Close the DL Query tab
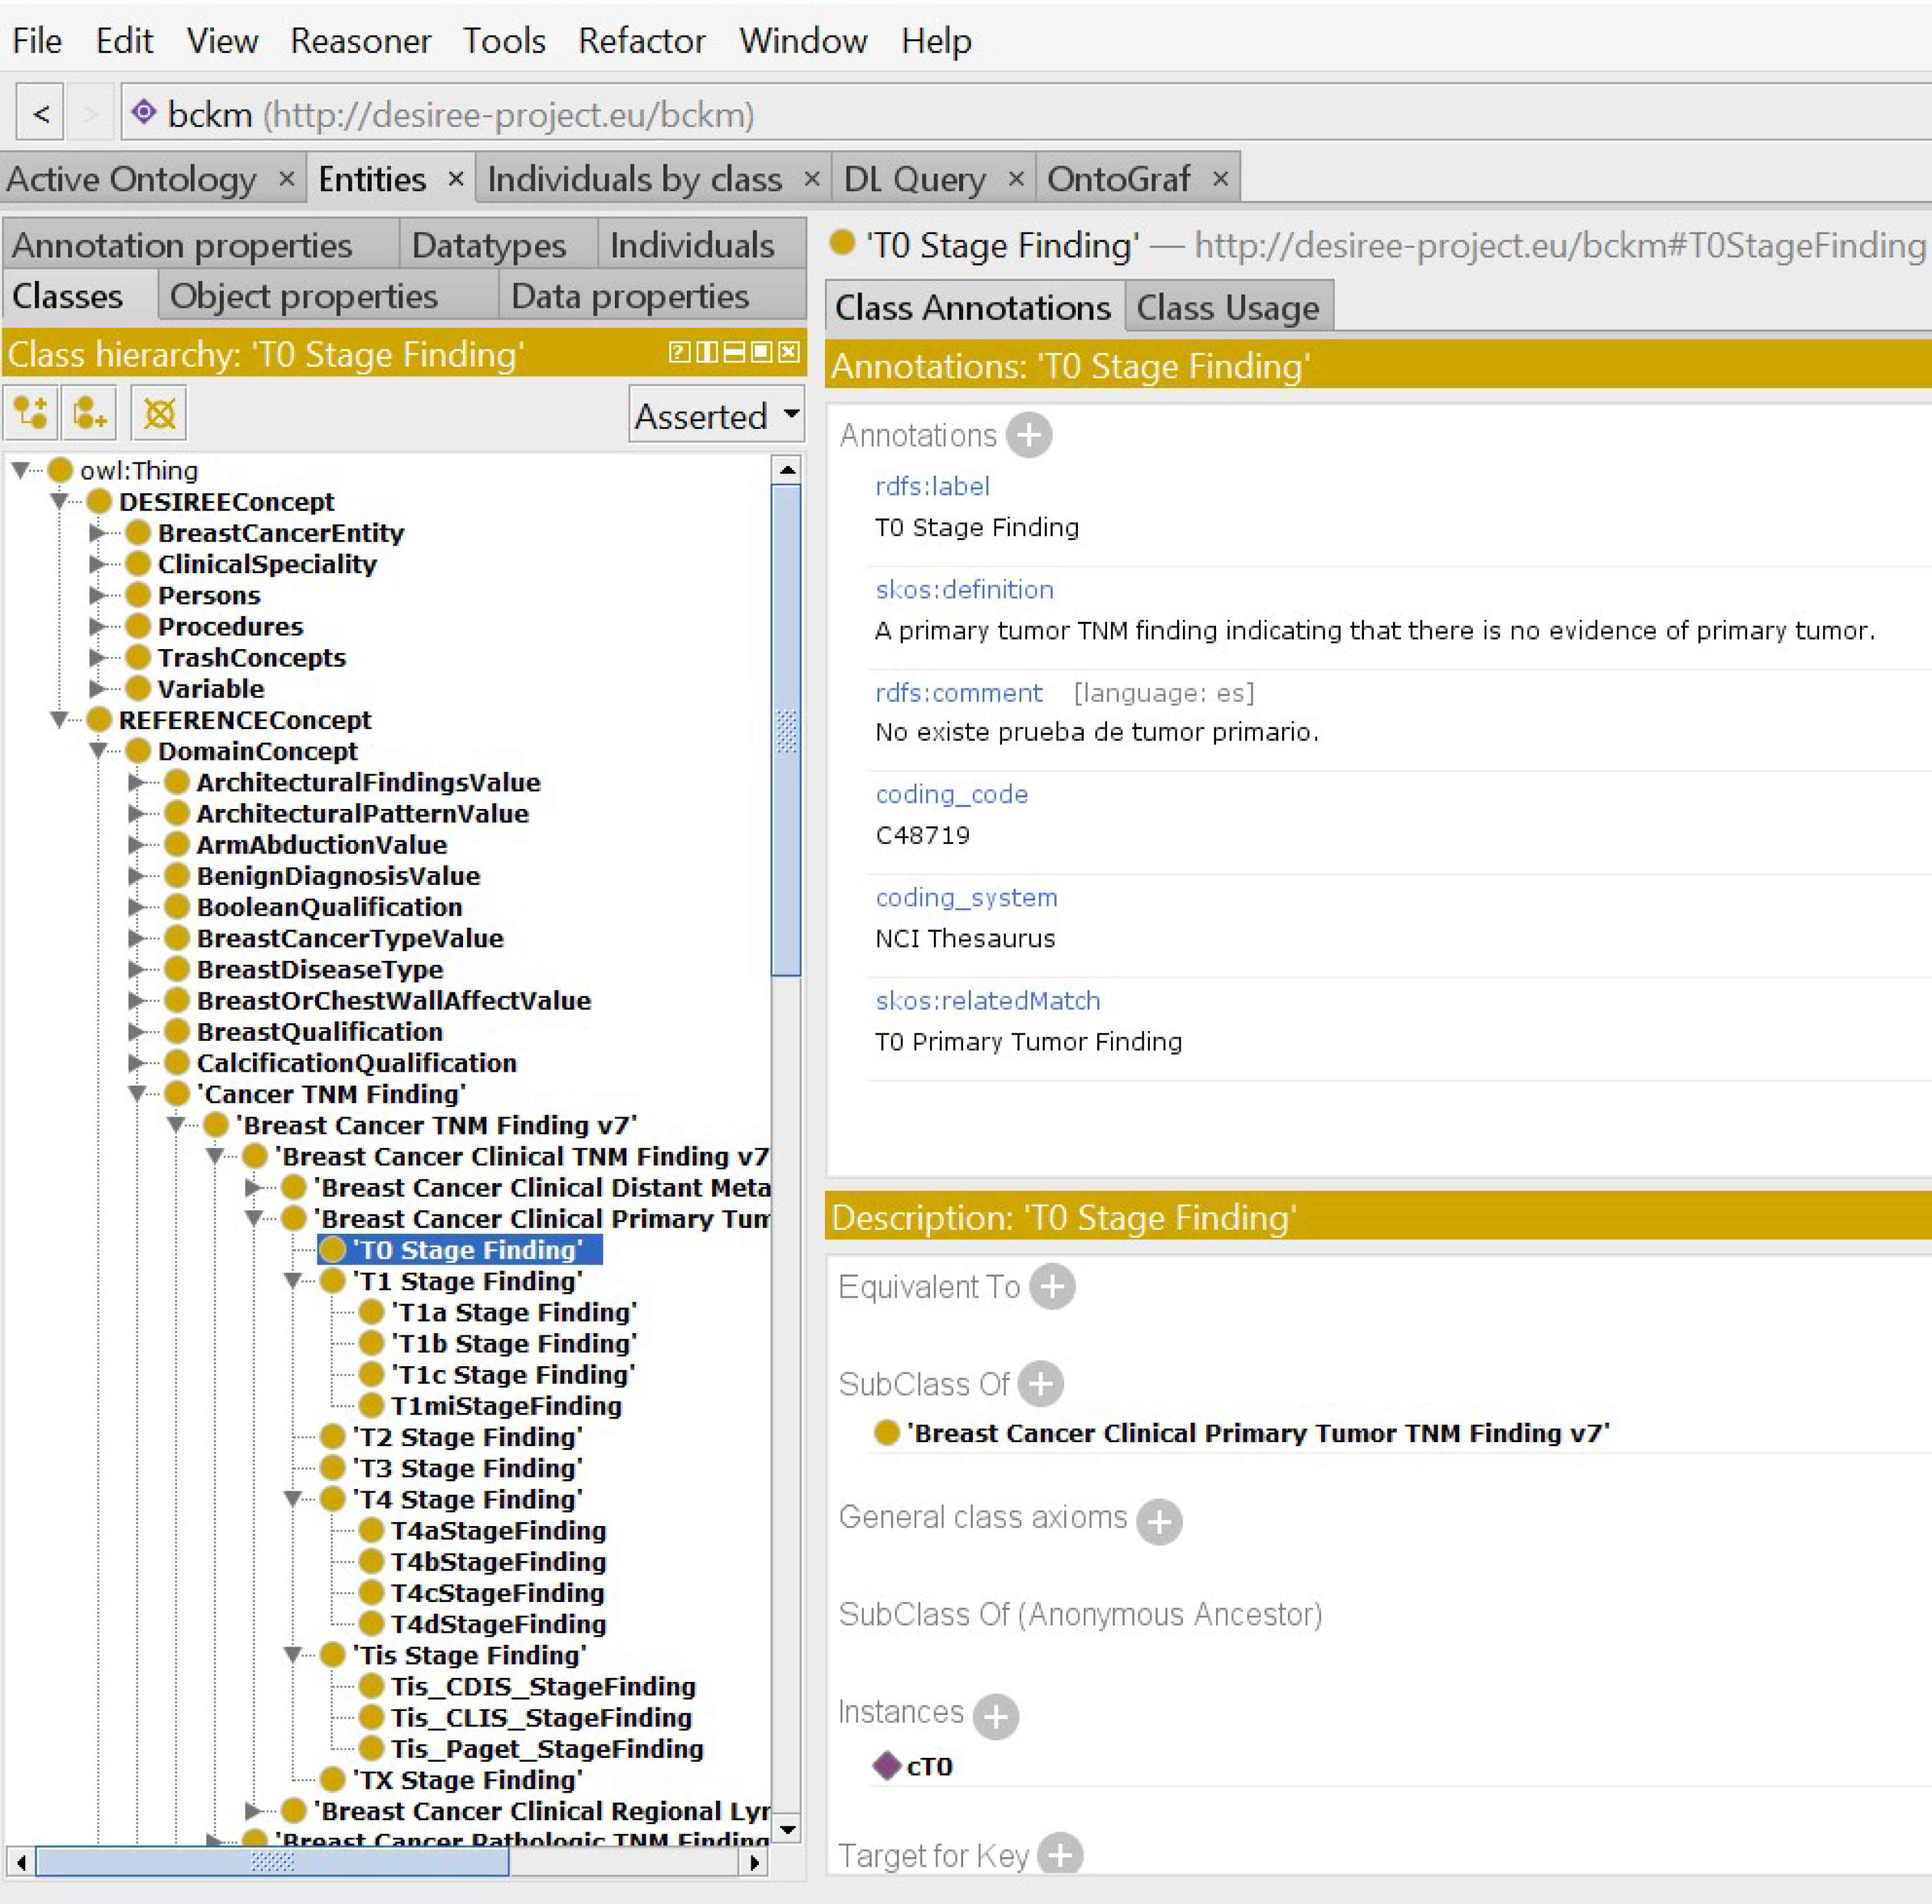The image size is (1932, 1904). 1016,178
